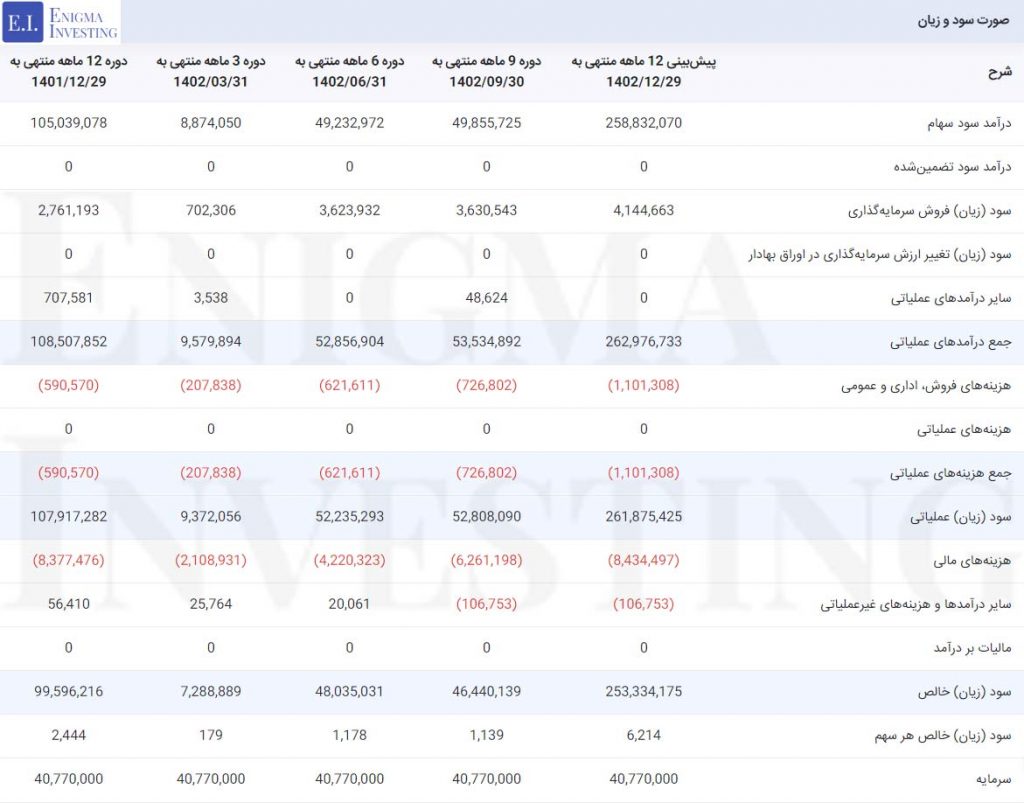Click the جمع درآمدهای عملیاتی row label
The image size is (1024, 803).
[950, 342]
